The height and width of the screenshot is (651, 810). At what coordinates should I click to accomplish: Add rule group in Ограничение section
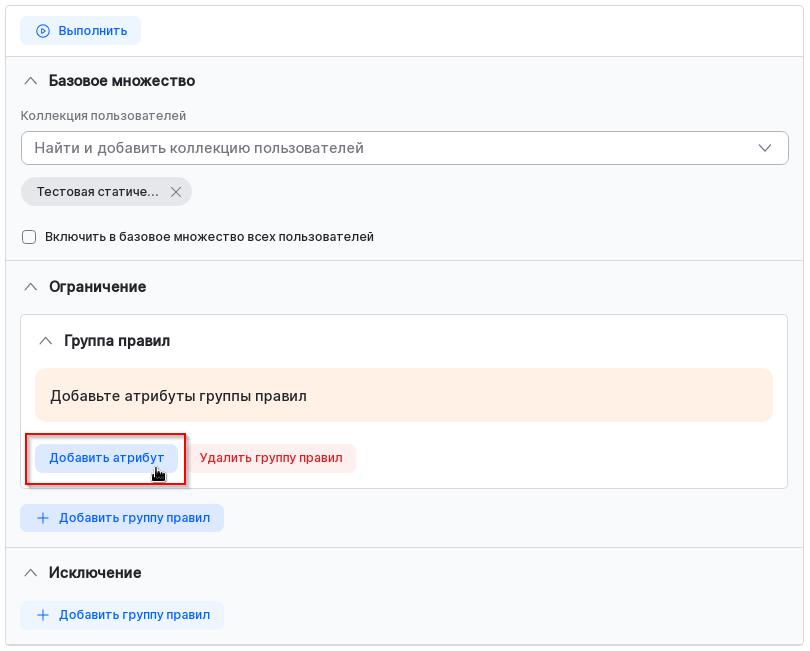[122, 518]
